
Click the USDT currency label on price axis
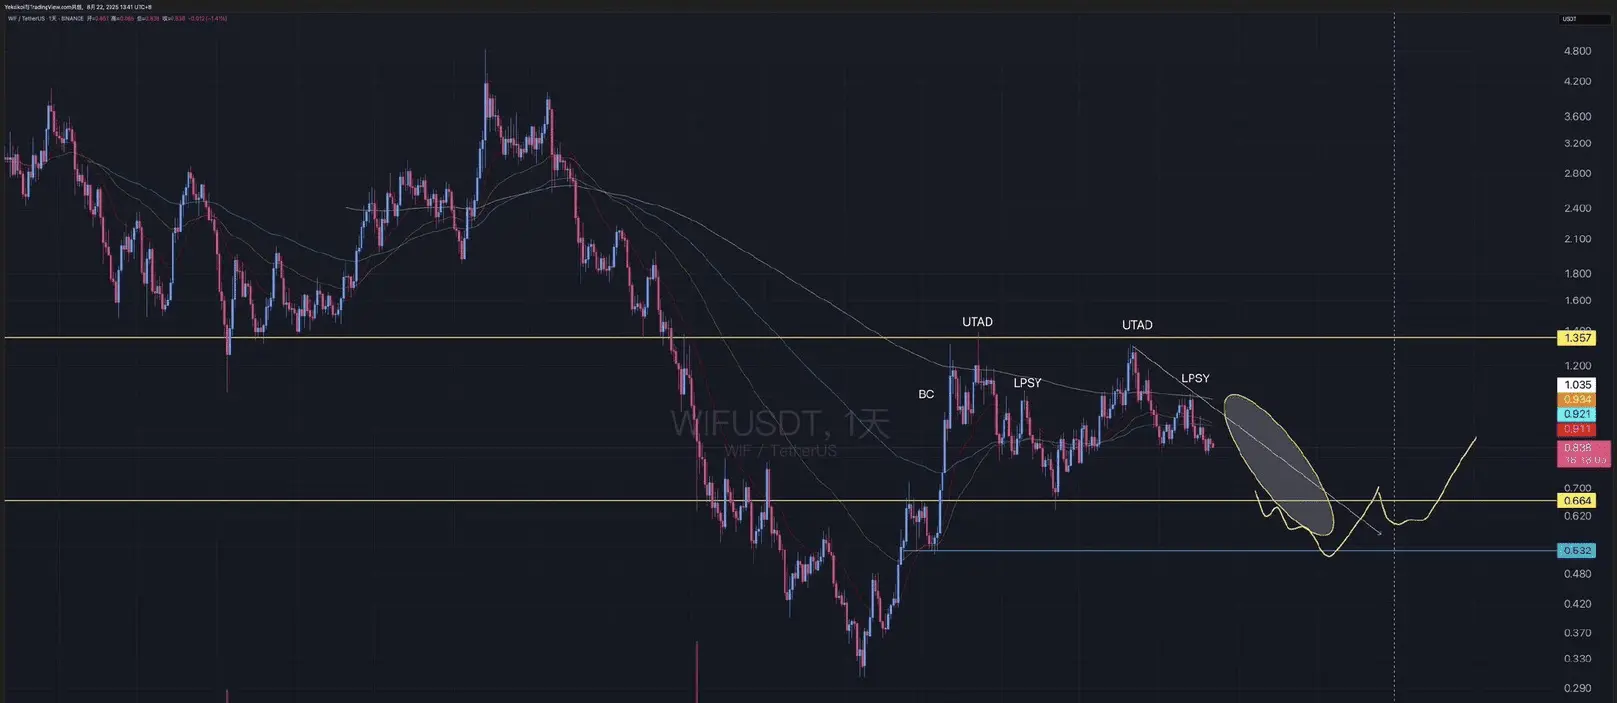(x=1569, y=19)
